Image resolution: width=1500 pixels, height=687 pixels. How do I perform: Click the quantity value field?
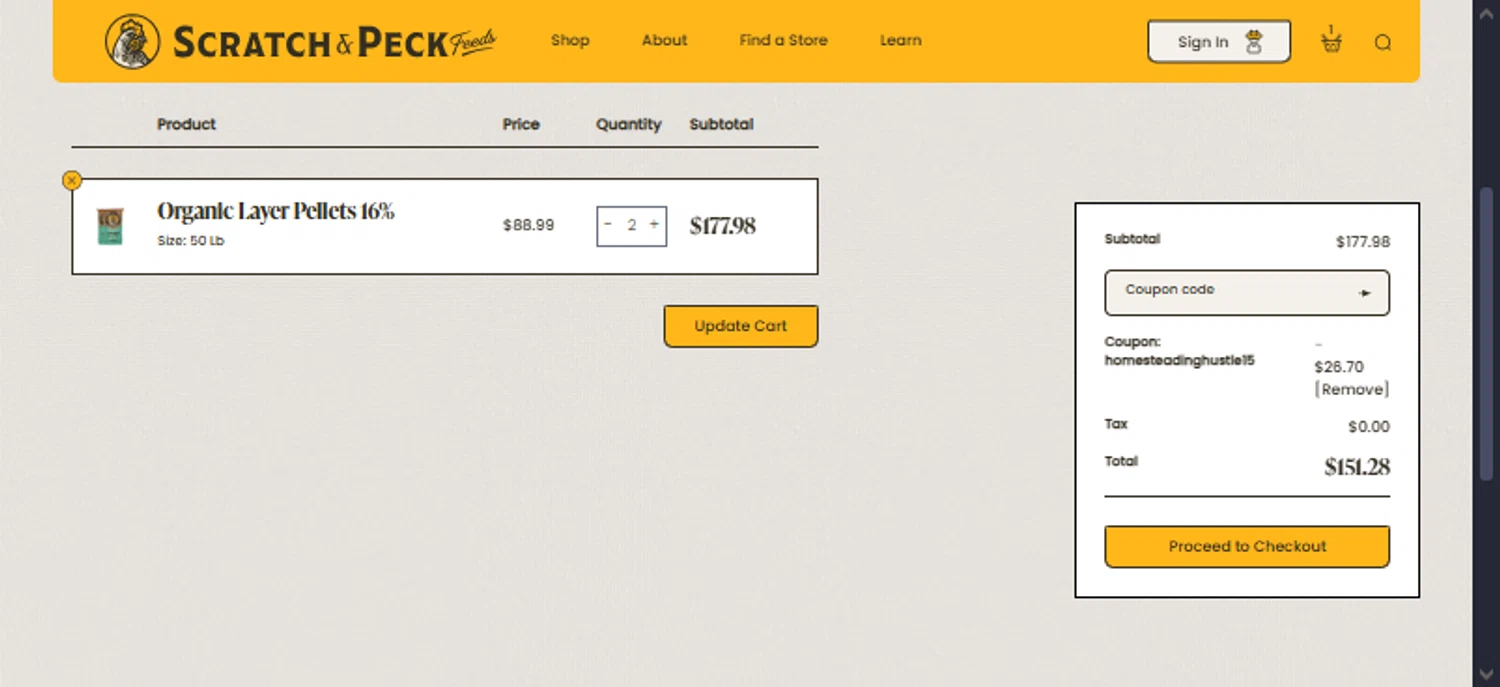coord(631,225)
